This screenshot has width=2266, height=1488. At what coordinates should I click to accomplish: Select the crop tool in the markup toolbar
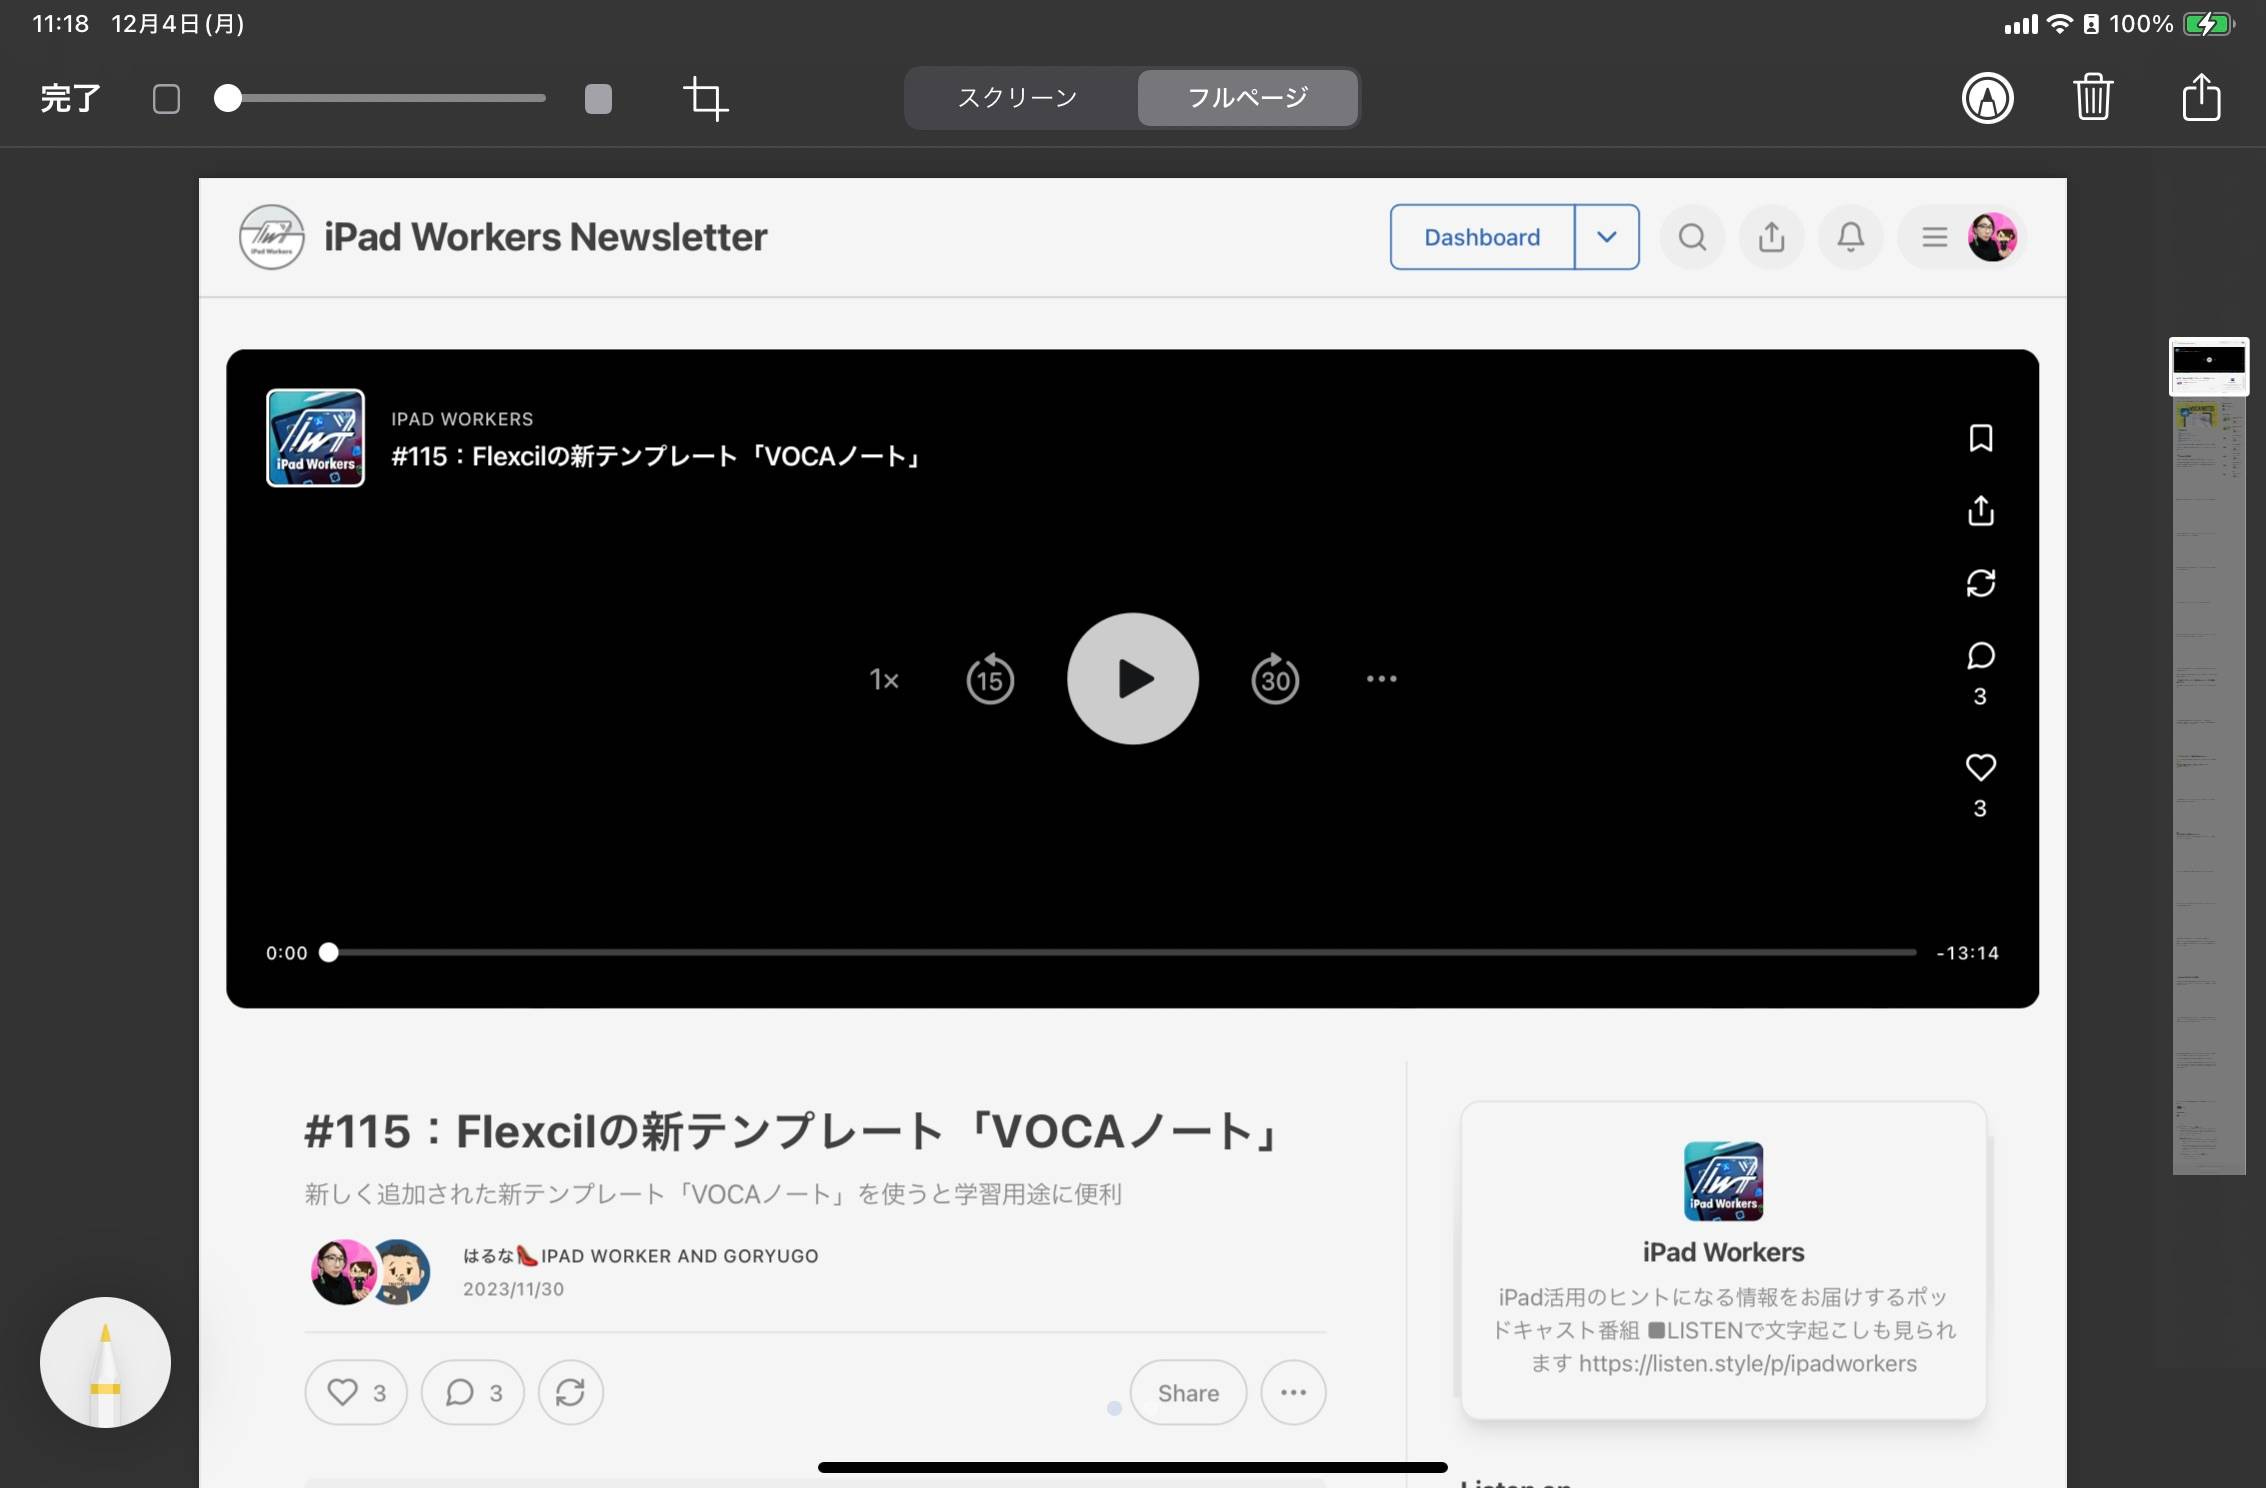point(705,98)
